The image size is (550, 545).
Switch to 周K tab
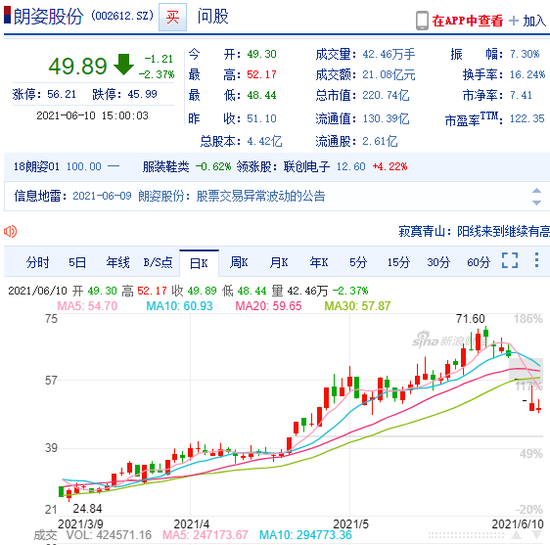click(x=239, y=262)
